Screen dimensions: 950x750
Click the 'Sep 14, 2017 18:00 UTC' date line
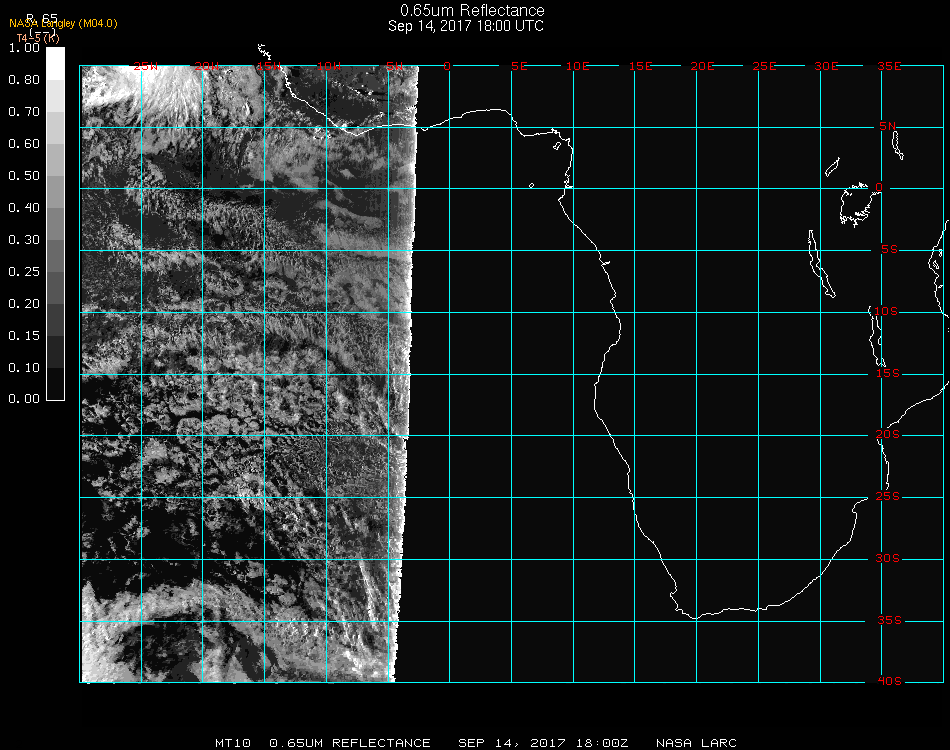(466, 26)
